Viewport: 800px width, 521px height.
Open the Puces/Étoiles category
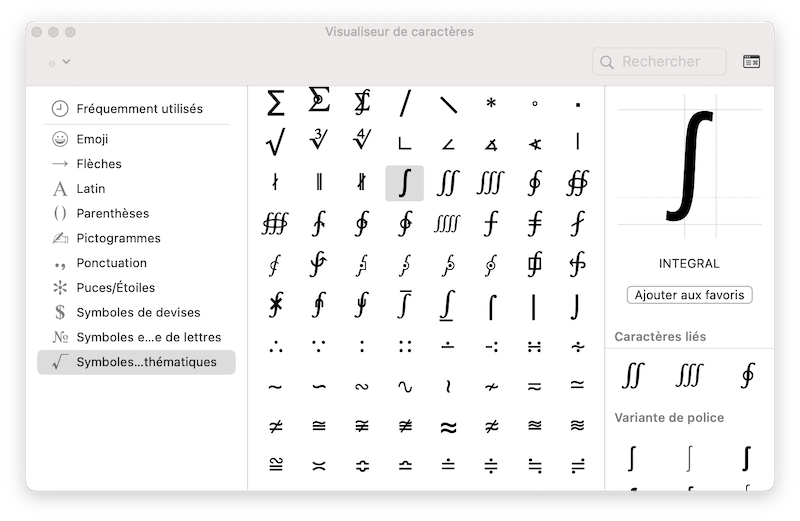pyautogui.click(x=136, y=288)
